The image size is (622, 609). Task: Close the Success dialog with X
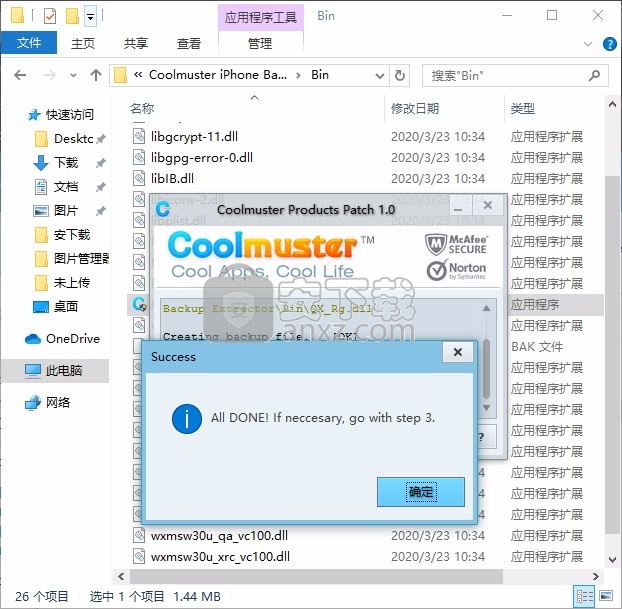(458, 352)
